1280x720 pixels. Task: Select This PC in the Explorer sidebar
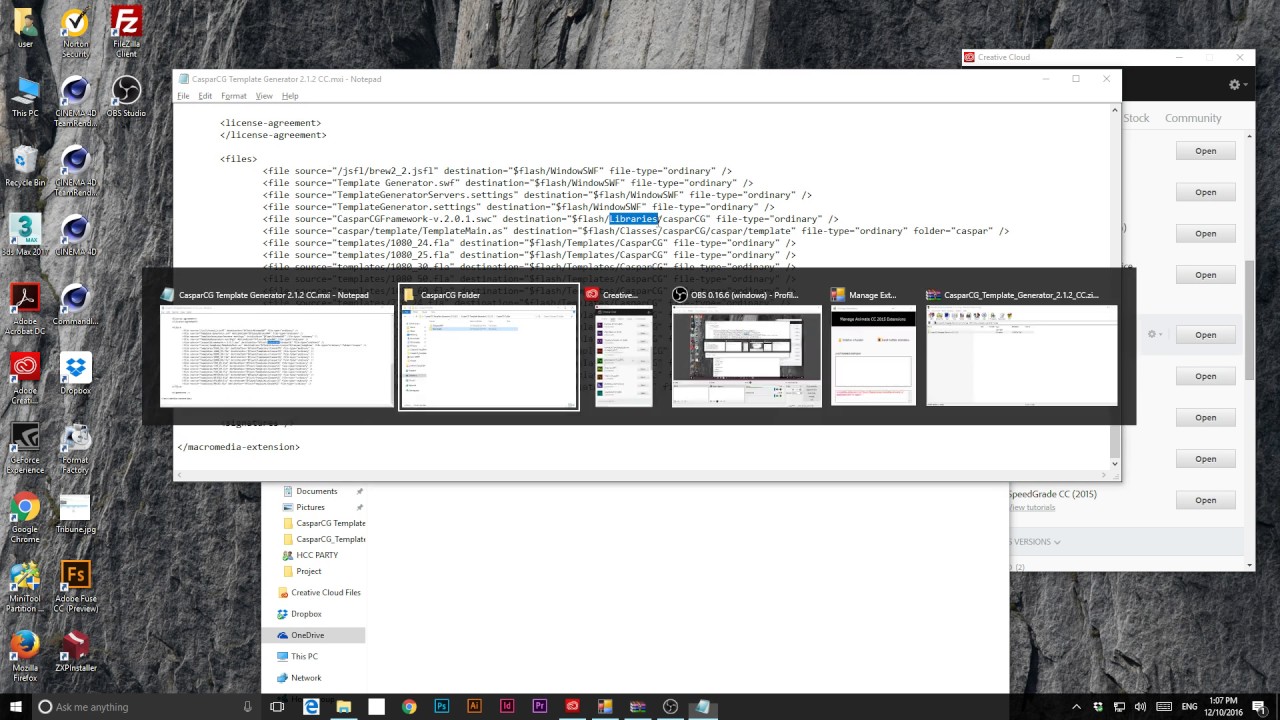pos(304,657)
